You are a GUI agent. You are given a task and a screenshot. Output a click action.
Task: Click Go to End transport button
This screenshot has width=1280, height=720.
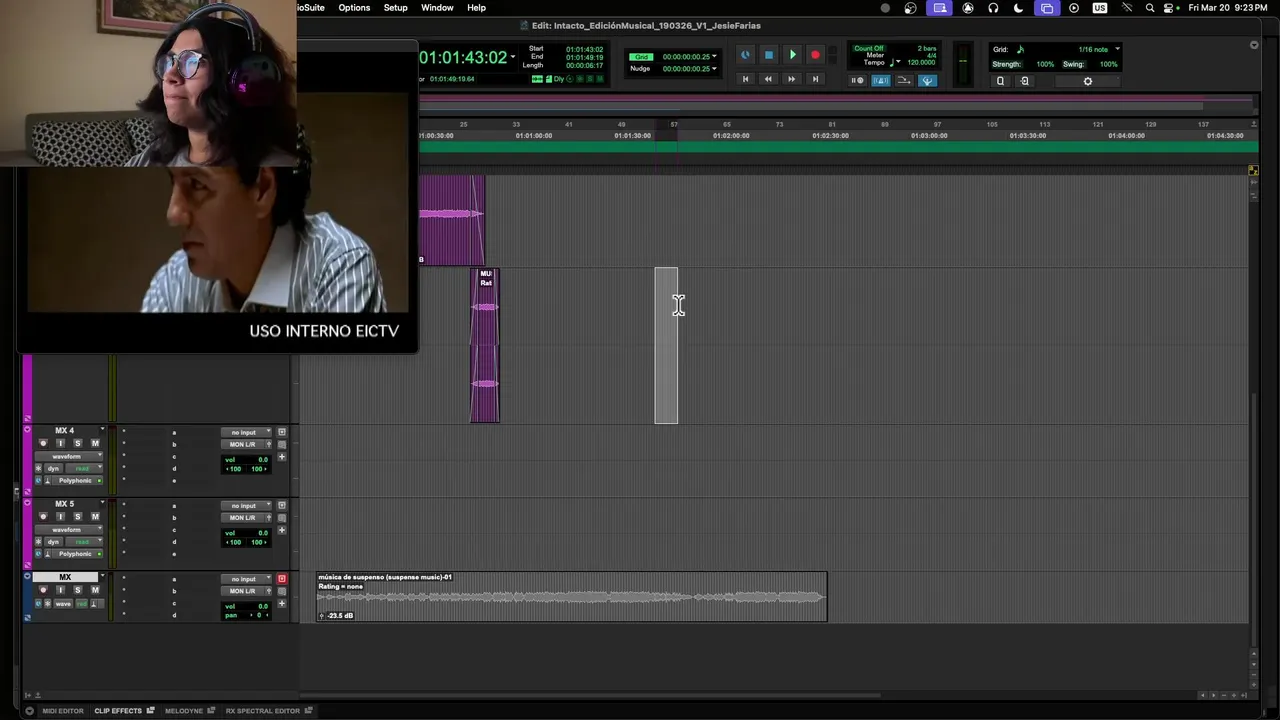[815, 79]
